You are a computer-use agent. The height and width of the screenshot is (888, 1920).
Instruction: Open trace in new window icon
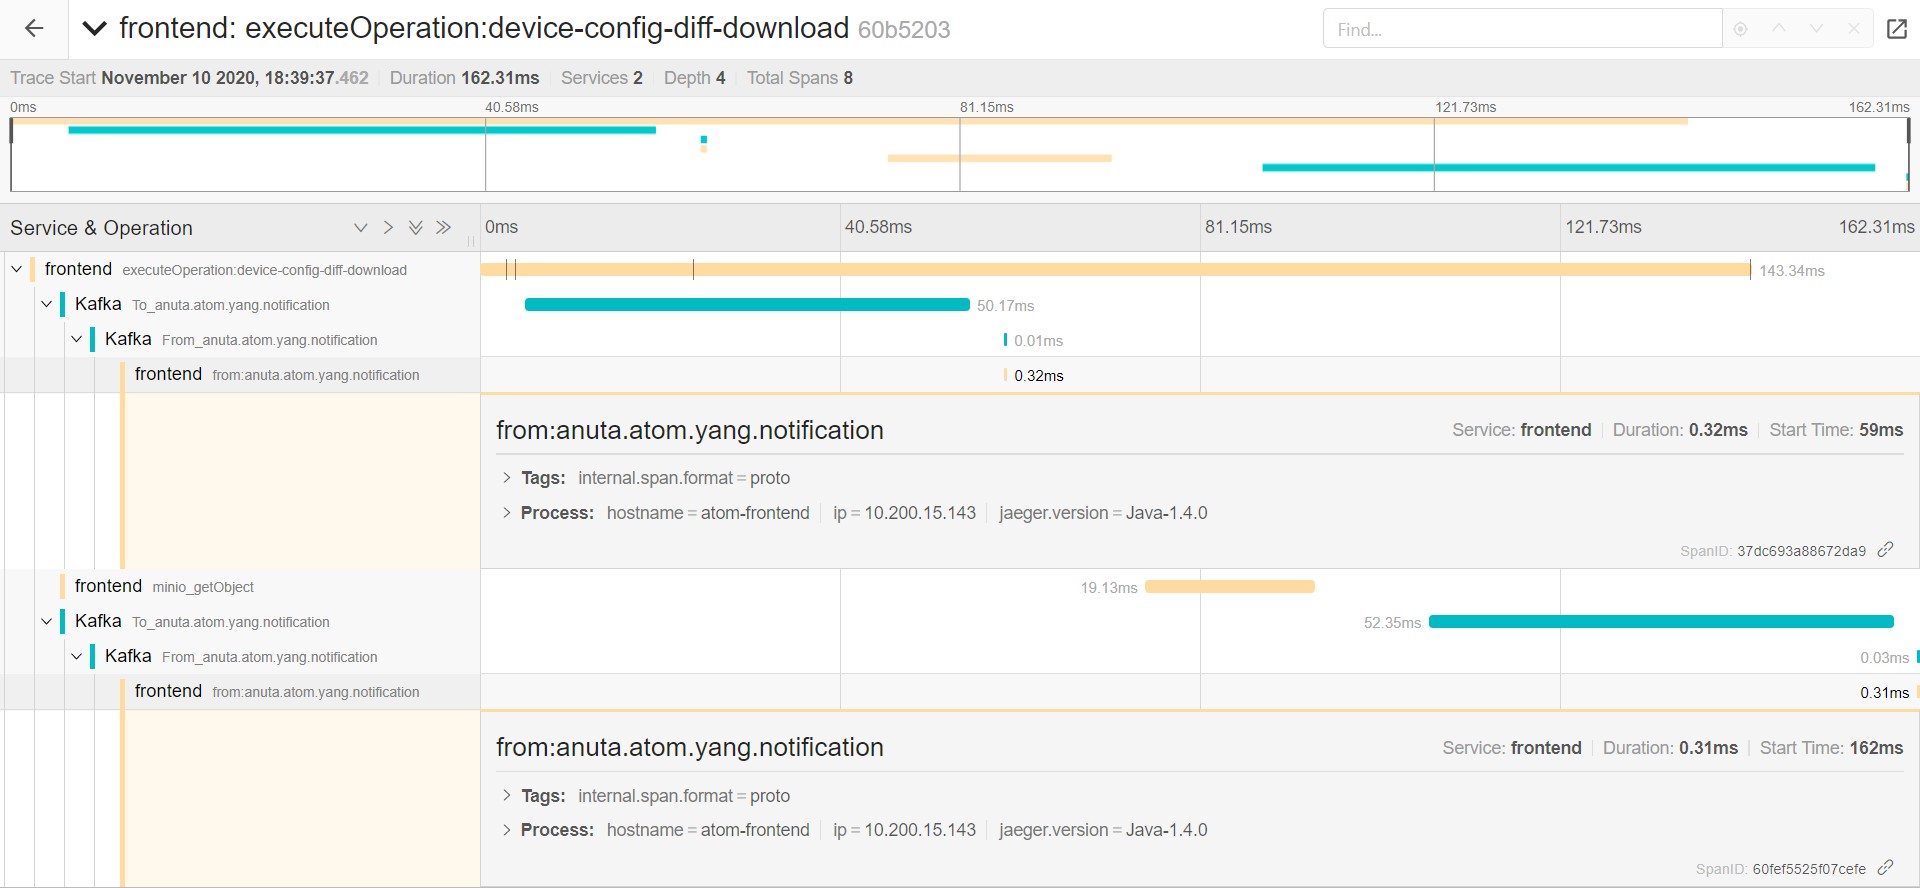1897,29
